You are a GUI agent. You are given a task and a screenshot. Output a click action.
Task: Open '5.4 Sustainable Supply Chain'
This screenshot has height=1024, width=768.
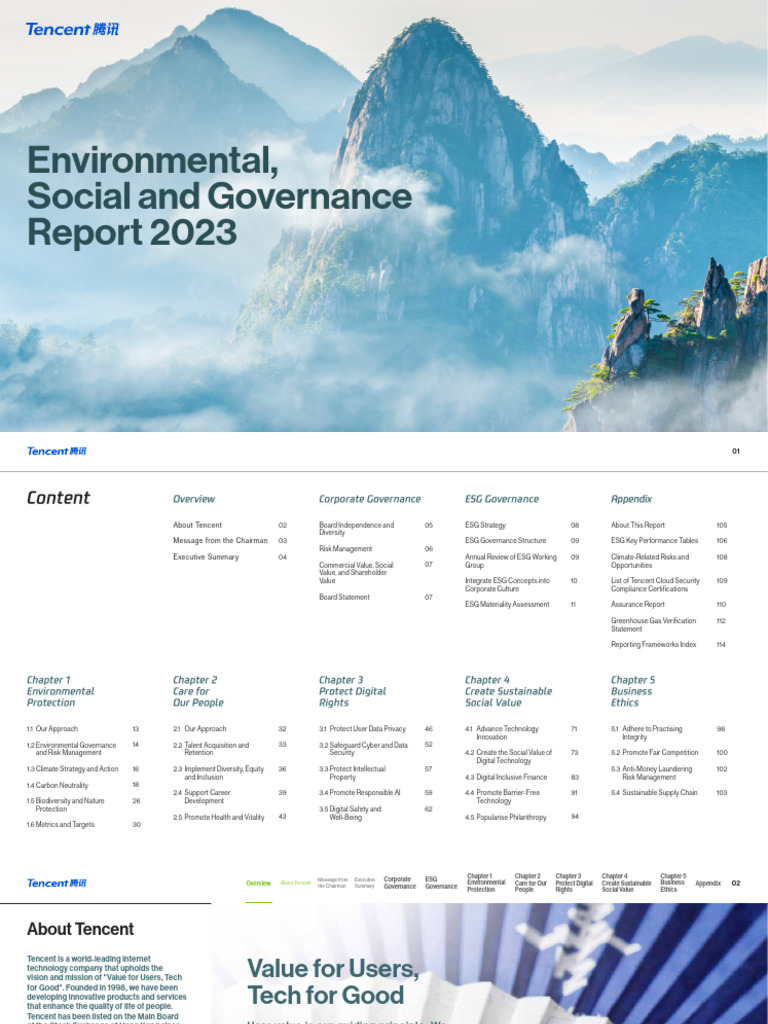(654, 793)
